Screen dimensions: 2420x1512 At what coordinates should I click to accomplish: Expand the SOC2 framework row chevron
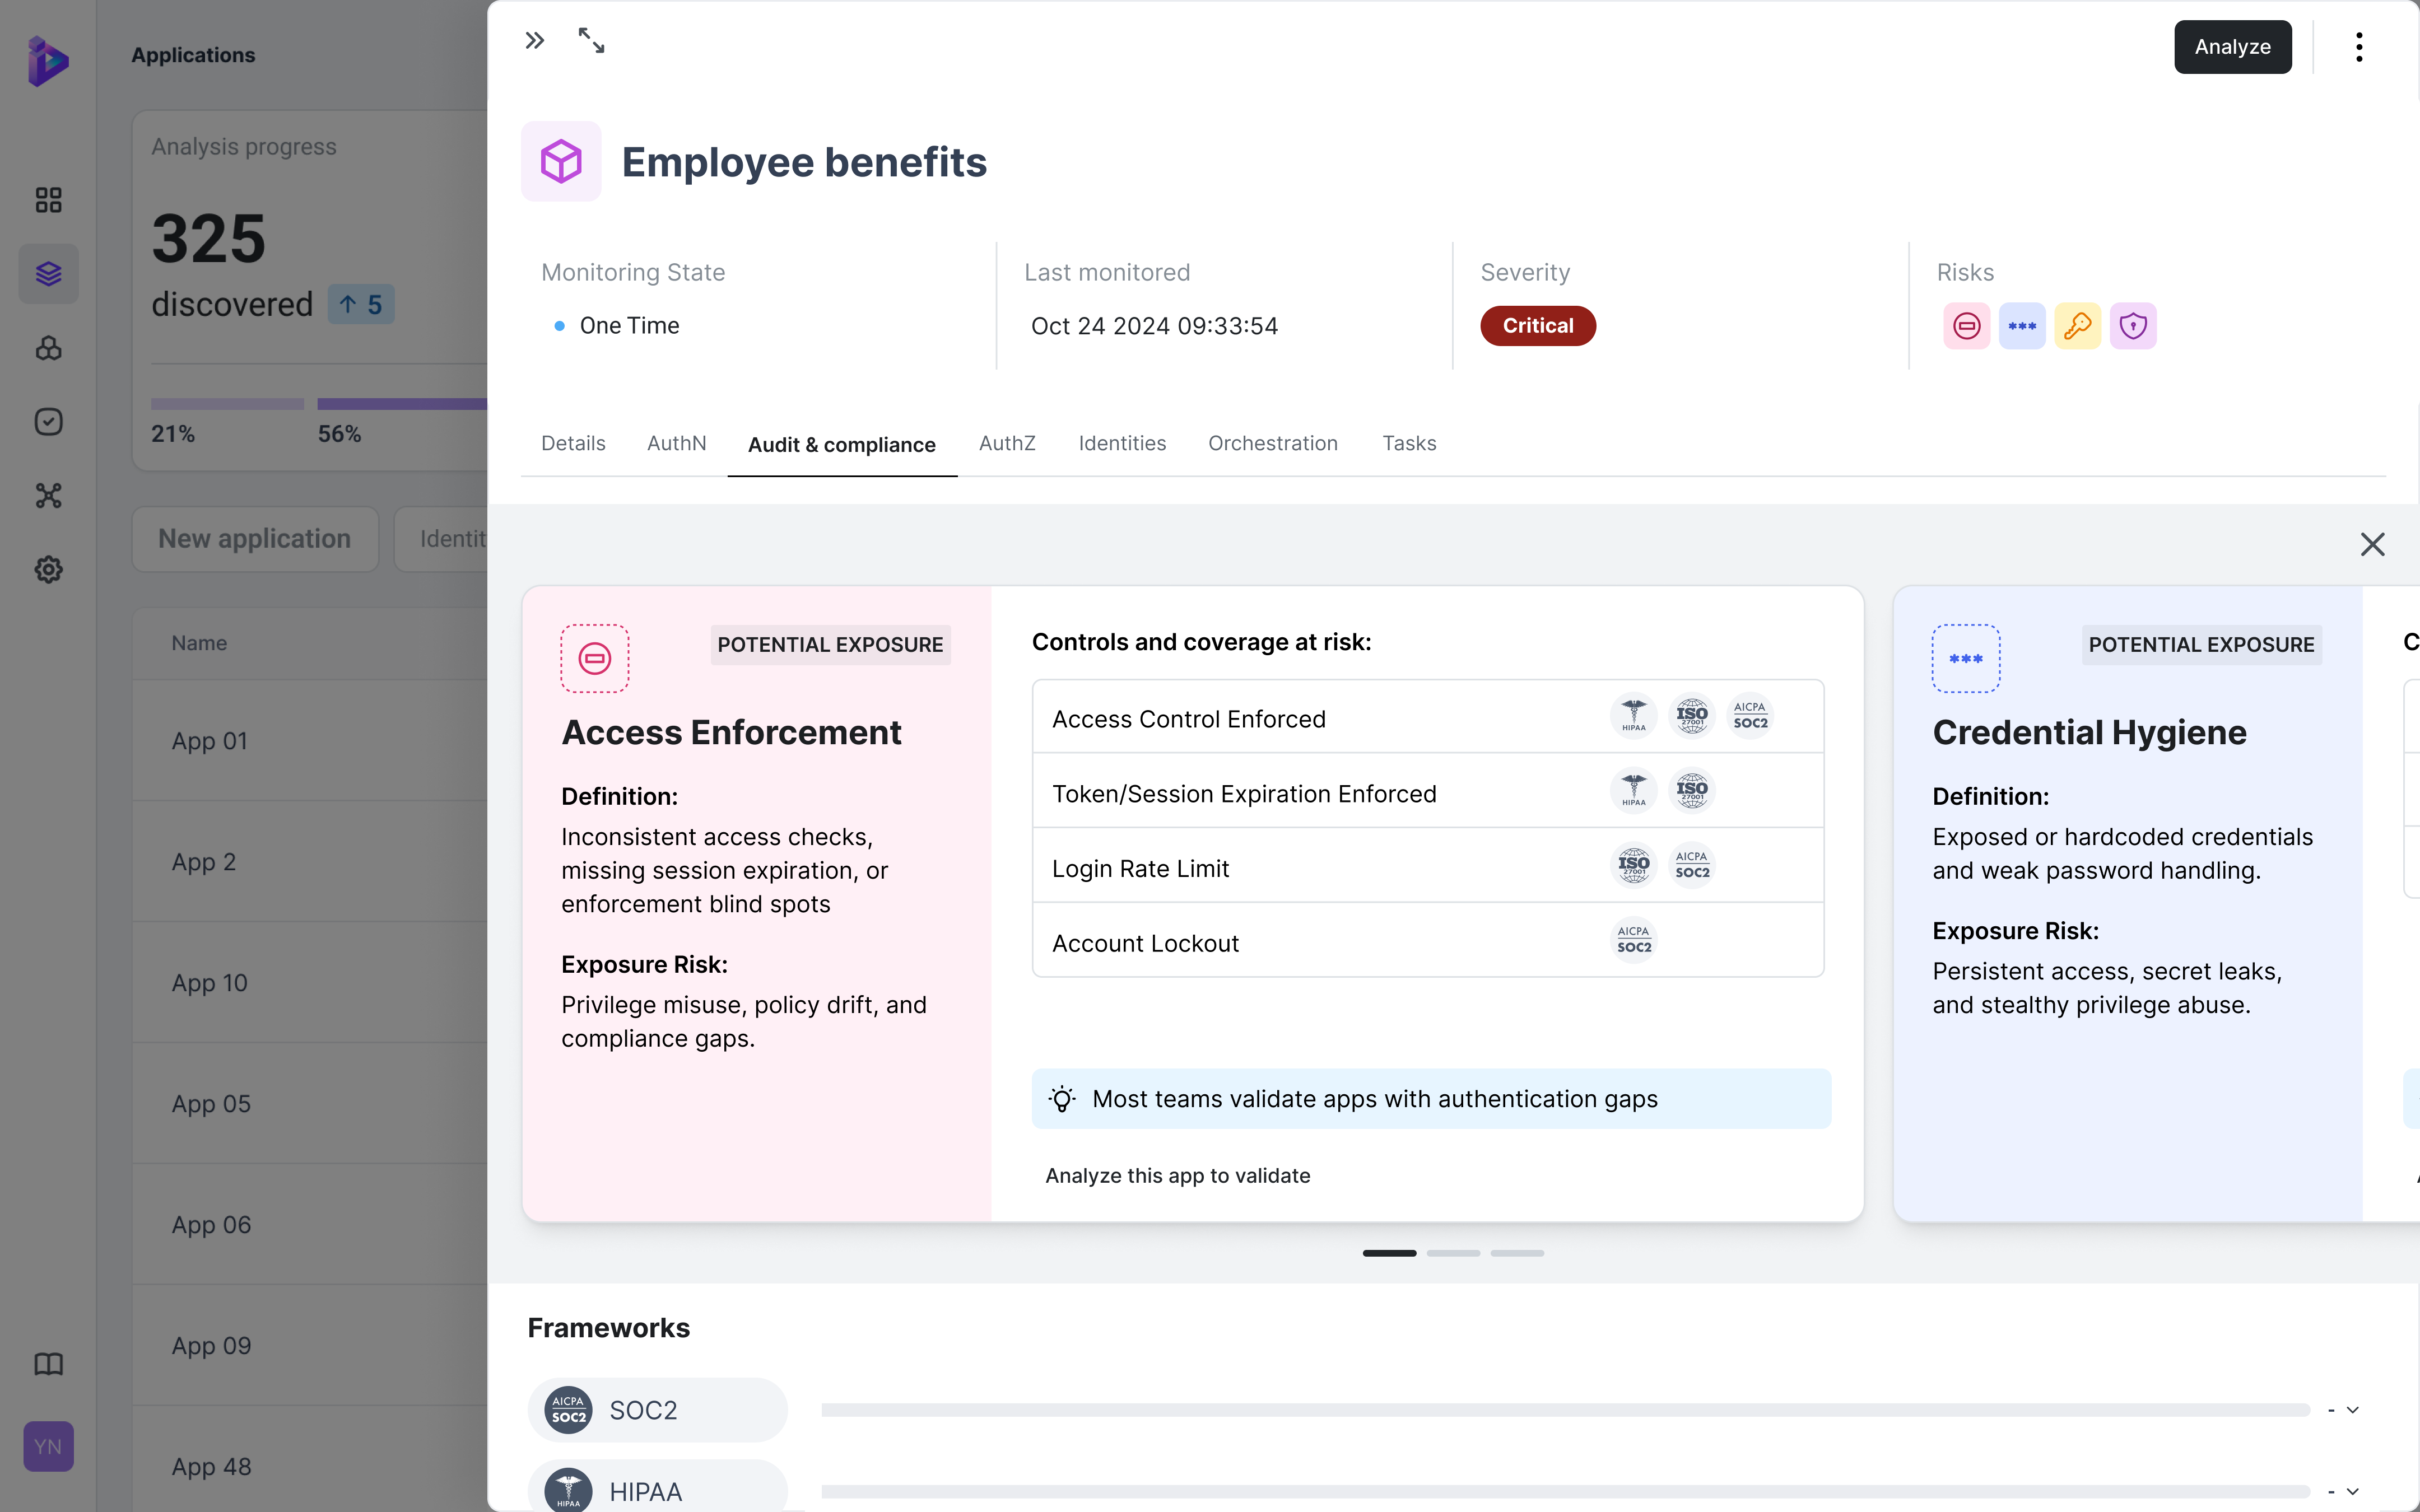2353,1410
